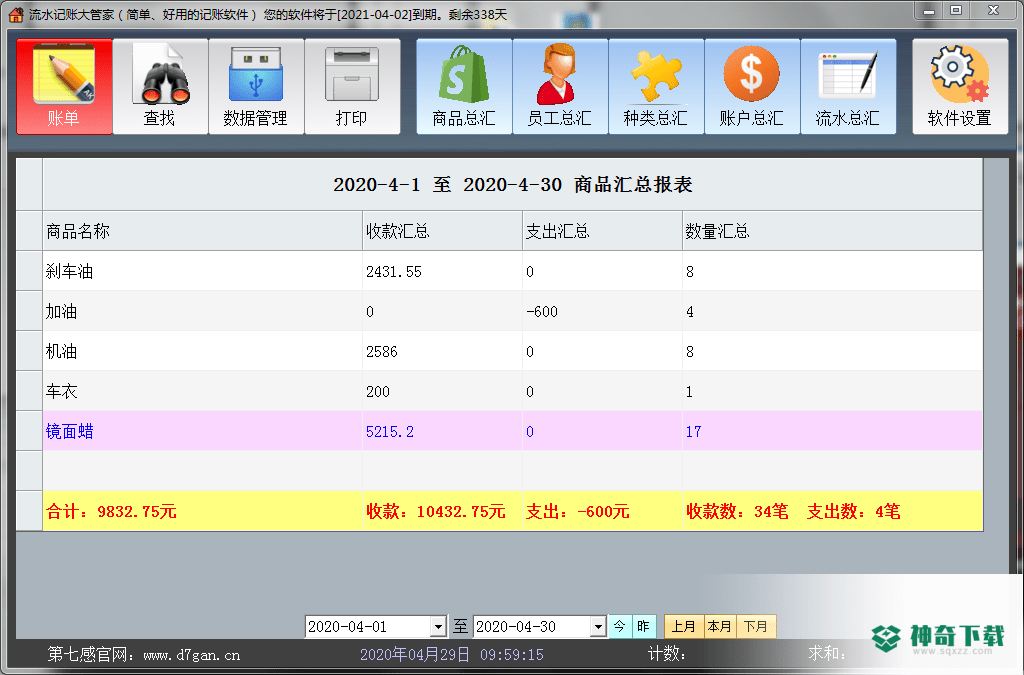
Task: Expand the end date 2020-04-30 dropdown arrow
Action: (x=598, y=627)
